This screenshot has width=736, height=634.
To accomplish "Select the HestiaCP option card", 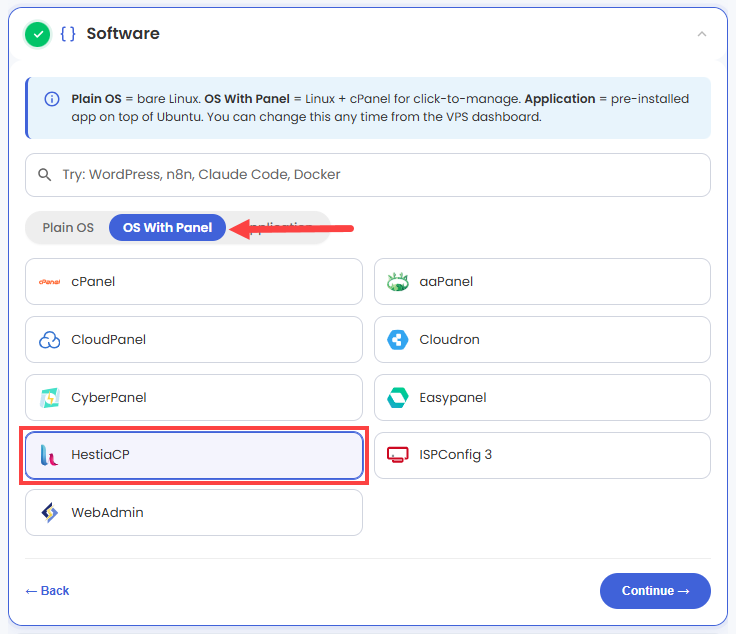I will click(x=194, y=455).
